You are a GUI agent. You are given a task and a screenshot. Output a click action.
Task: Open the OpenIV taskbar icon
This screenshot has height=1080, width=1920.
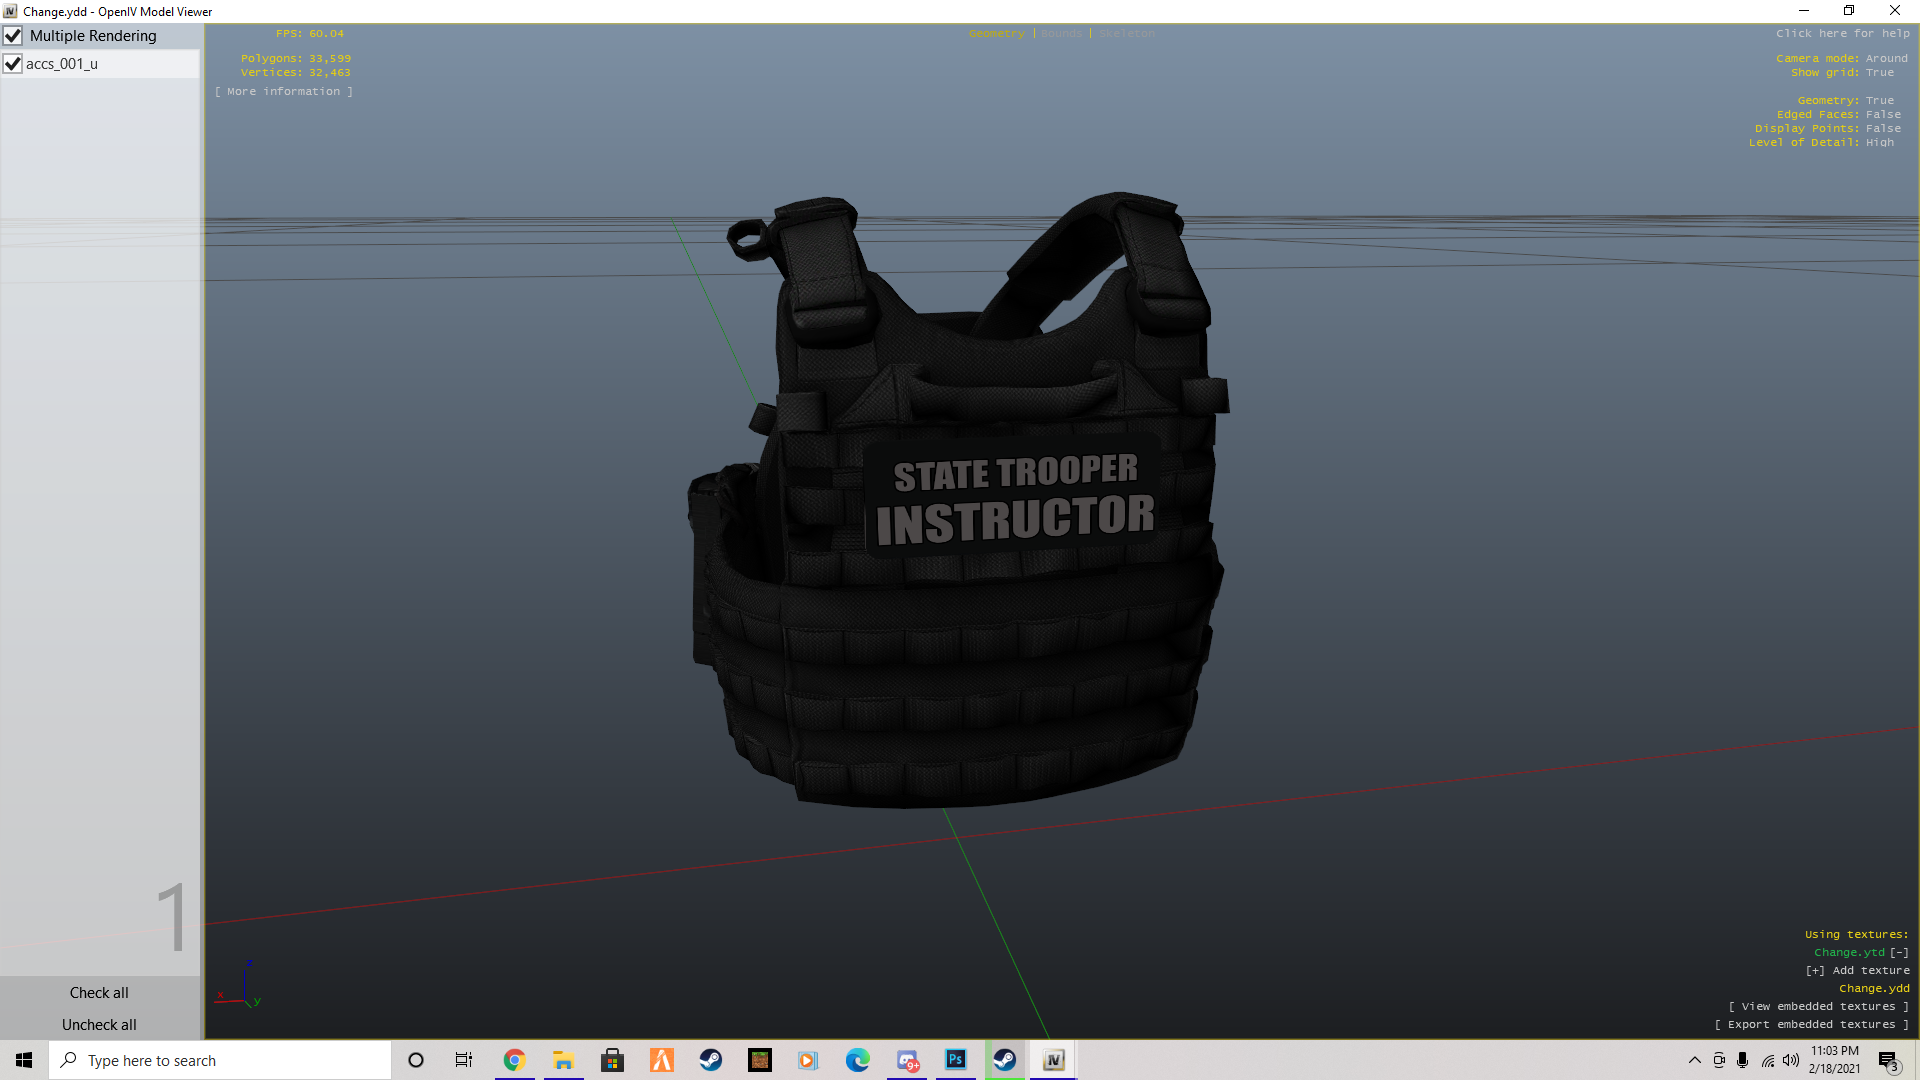(1053, 1060)
